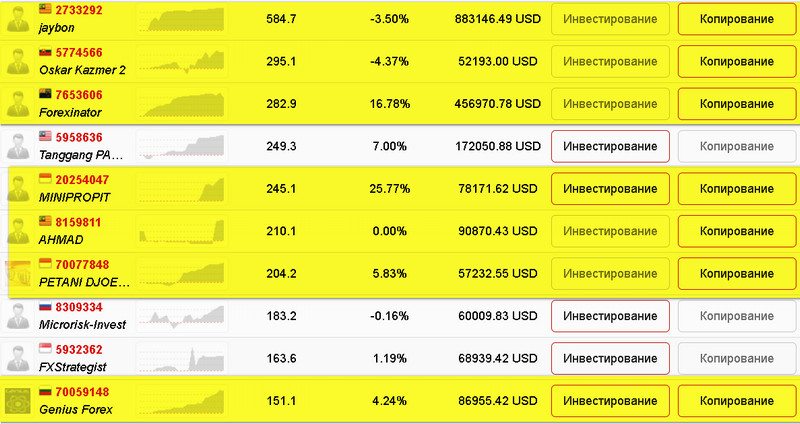Open account number 2733292 link
The width and height of the screenshot is (800, 424).
pyautogui.click(x=79, y=10)
